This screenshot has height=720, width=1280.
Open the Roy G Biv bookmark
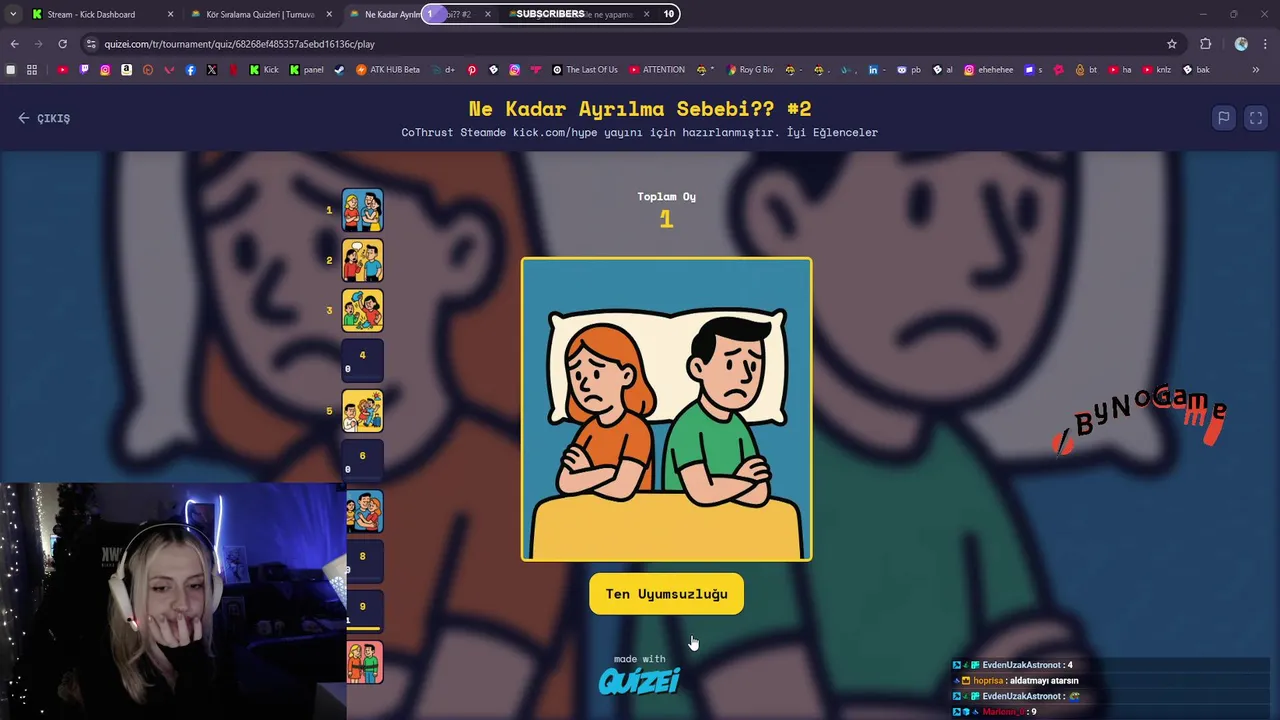(749, 70)
